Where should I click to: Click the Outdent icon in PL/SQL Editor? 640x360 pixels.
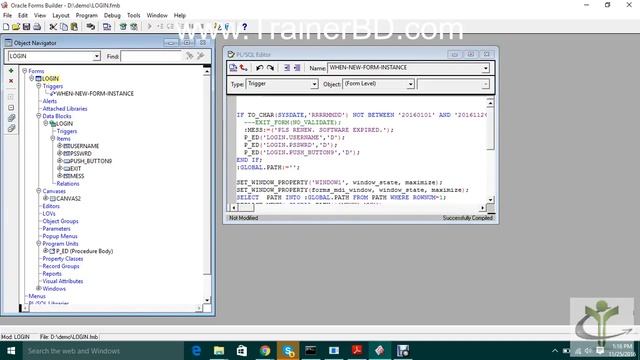tap(297, 68)
